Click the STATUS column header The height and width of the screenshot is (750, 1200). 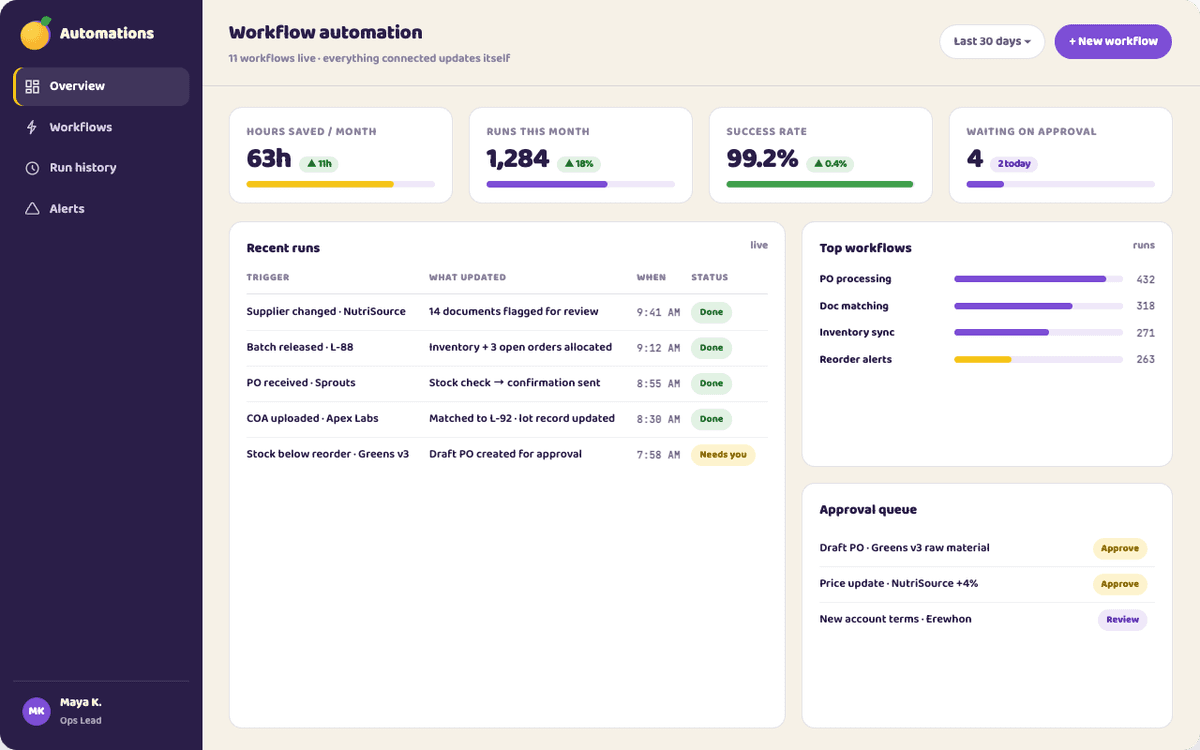[x=710, y=278]
